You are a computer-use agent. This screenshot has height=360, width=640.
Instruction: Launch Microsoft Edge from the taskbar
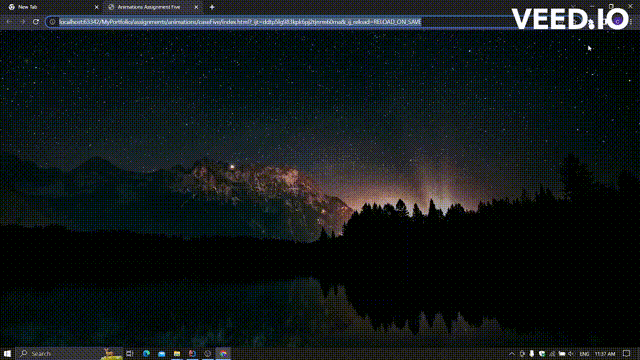coord(146,353)
